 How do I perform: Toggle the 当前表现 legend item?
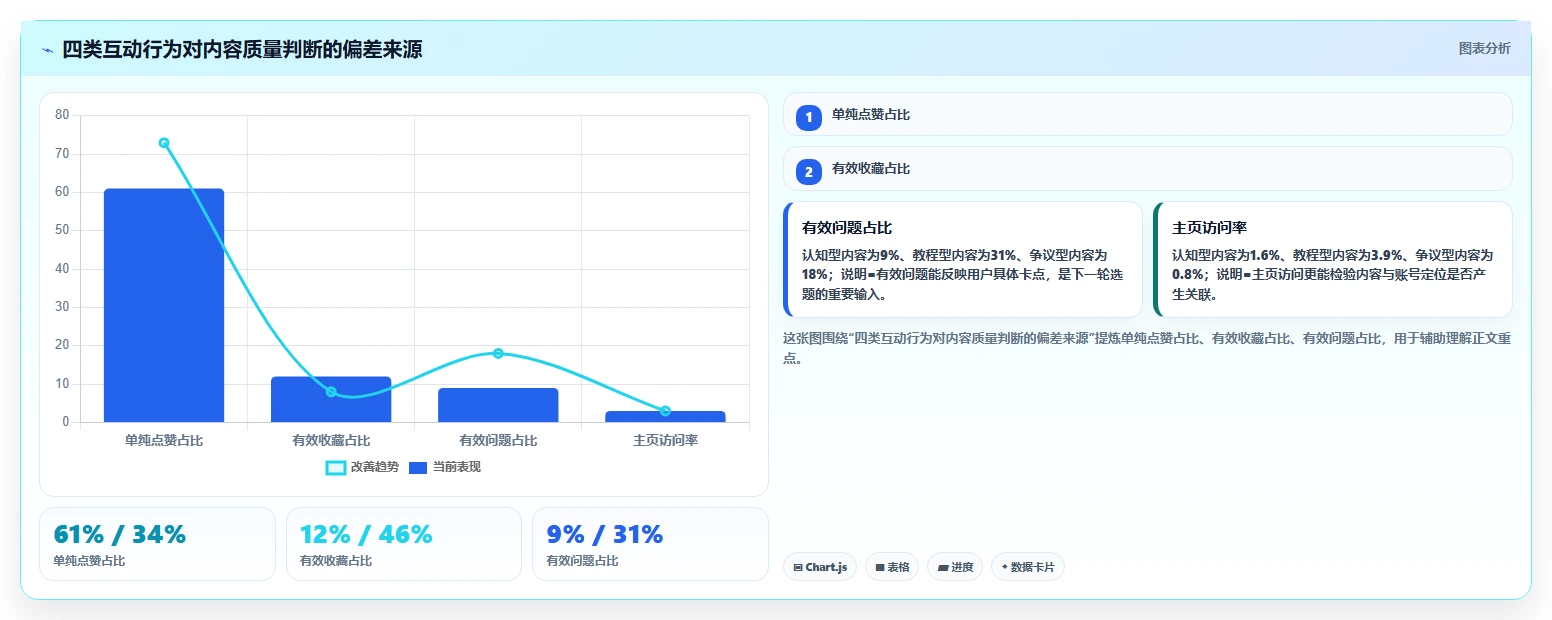(445, 467)
